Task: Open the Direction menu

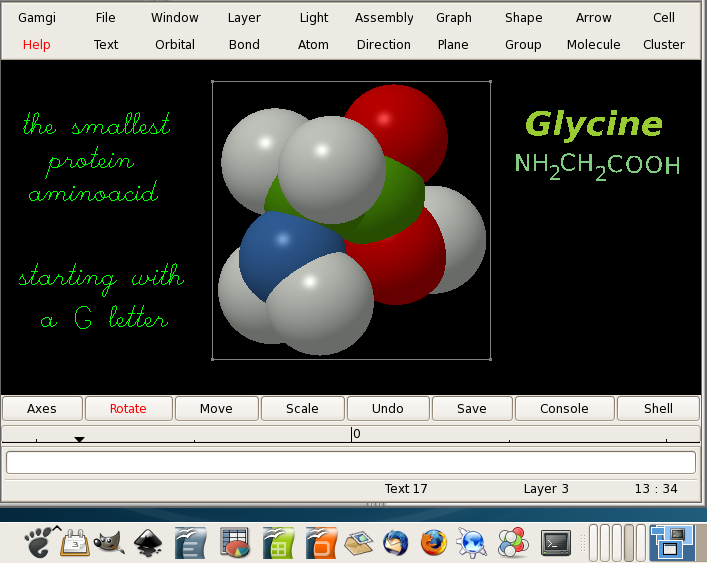Action: (x=384, y=45)
